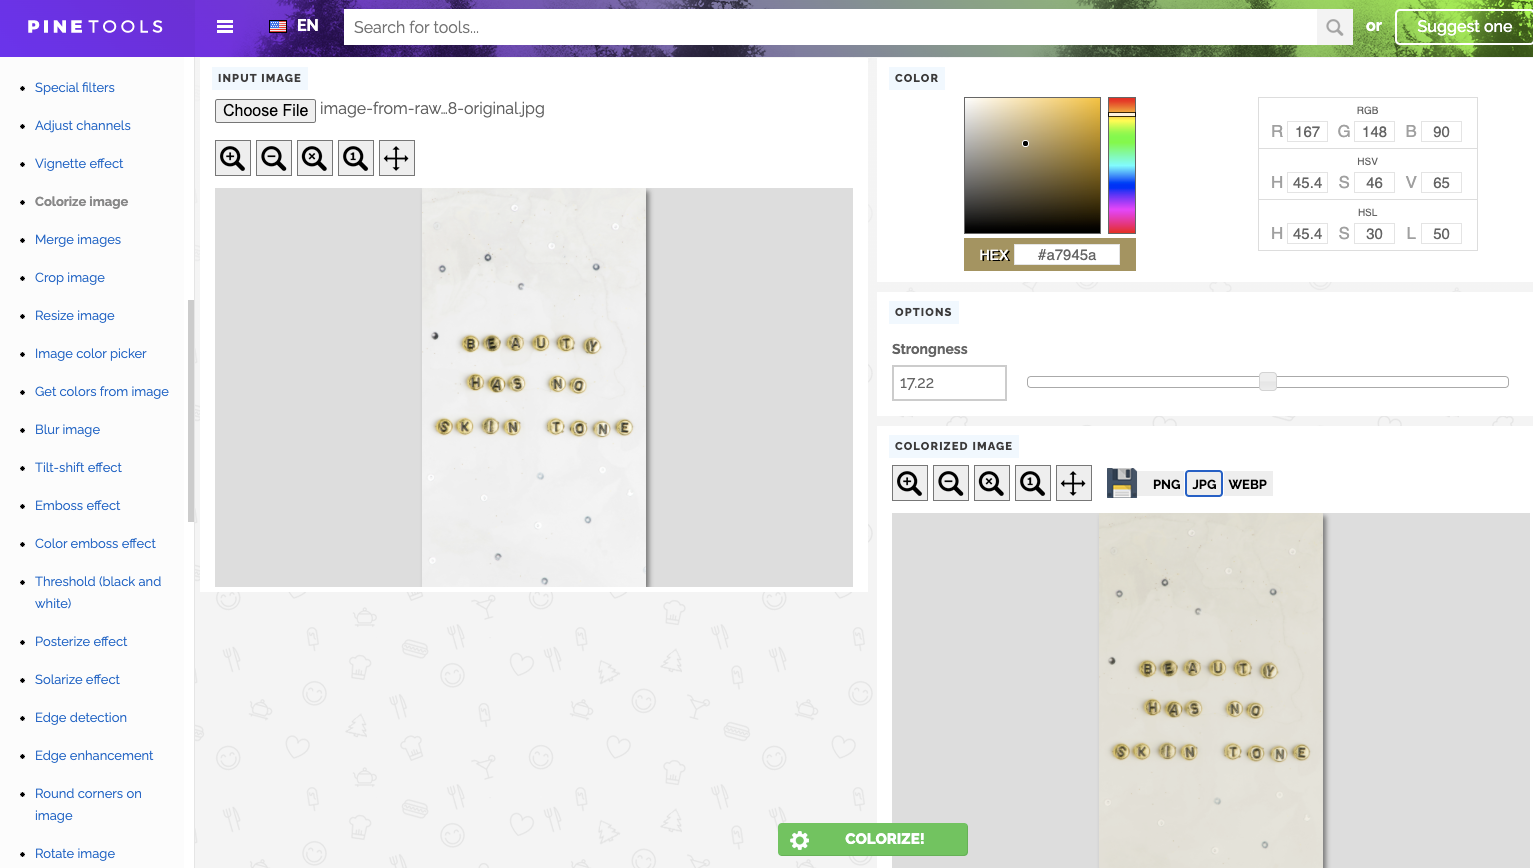Open the hamburger navigation menu
The image size is (1533, 868).
(x=224, y=26)
